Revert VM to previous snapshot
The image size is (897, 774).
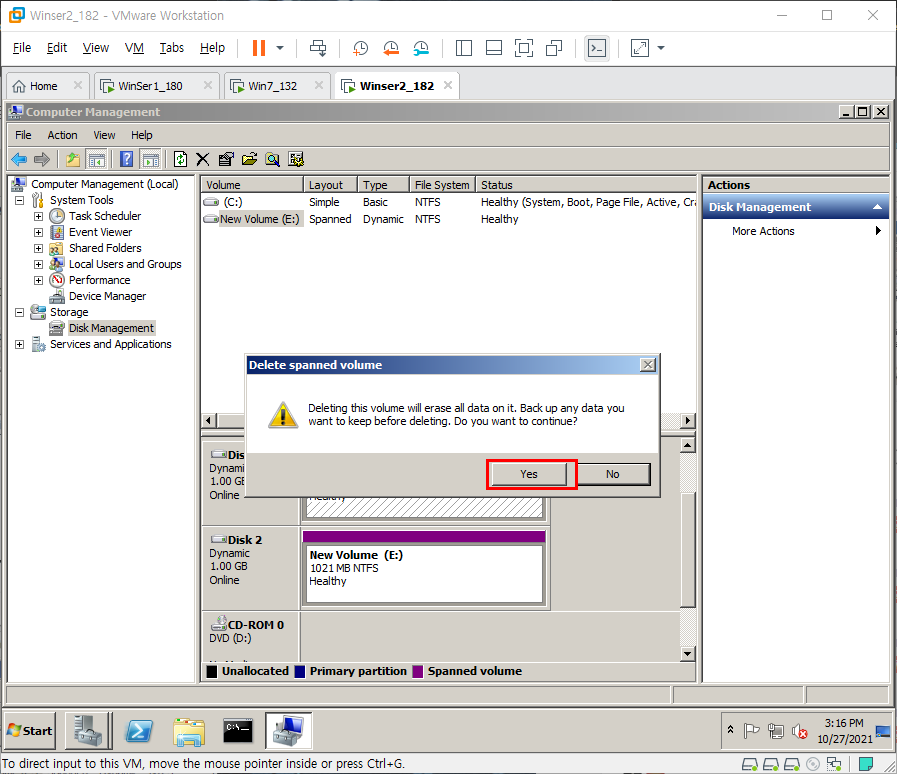pos(391,48)
